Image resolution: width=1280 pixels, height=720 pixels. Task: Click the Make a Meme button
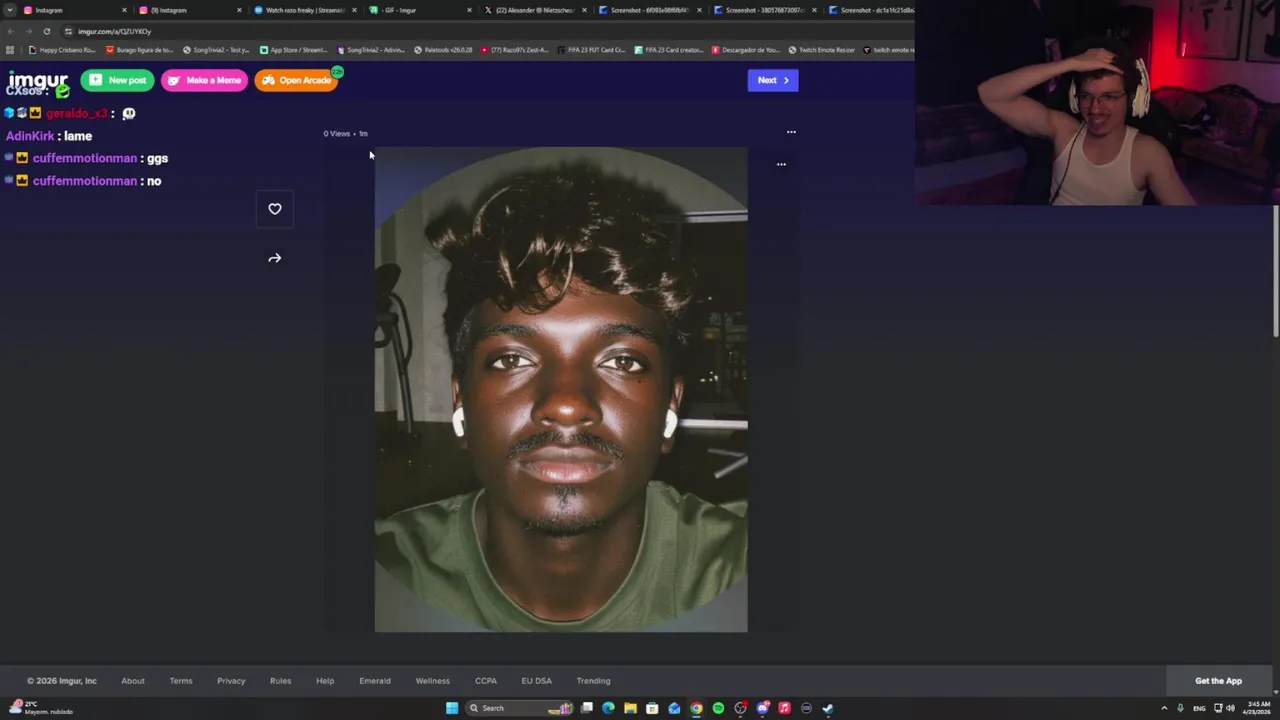tap(204, 80)
